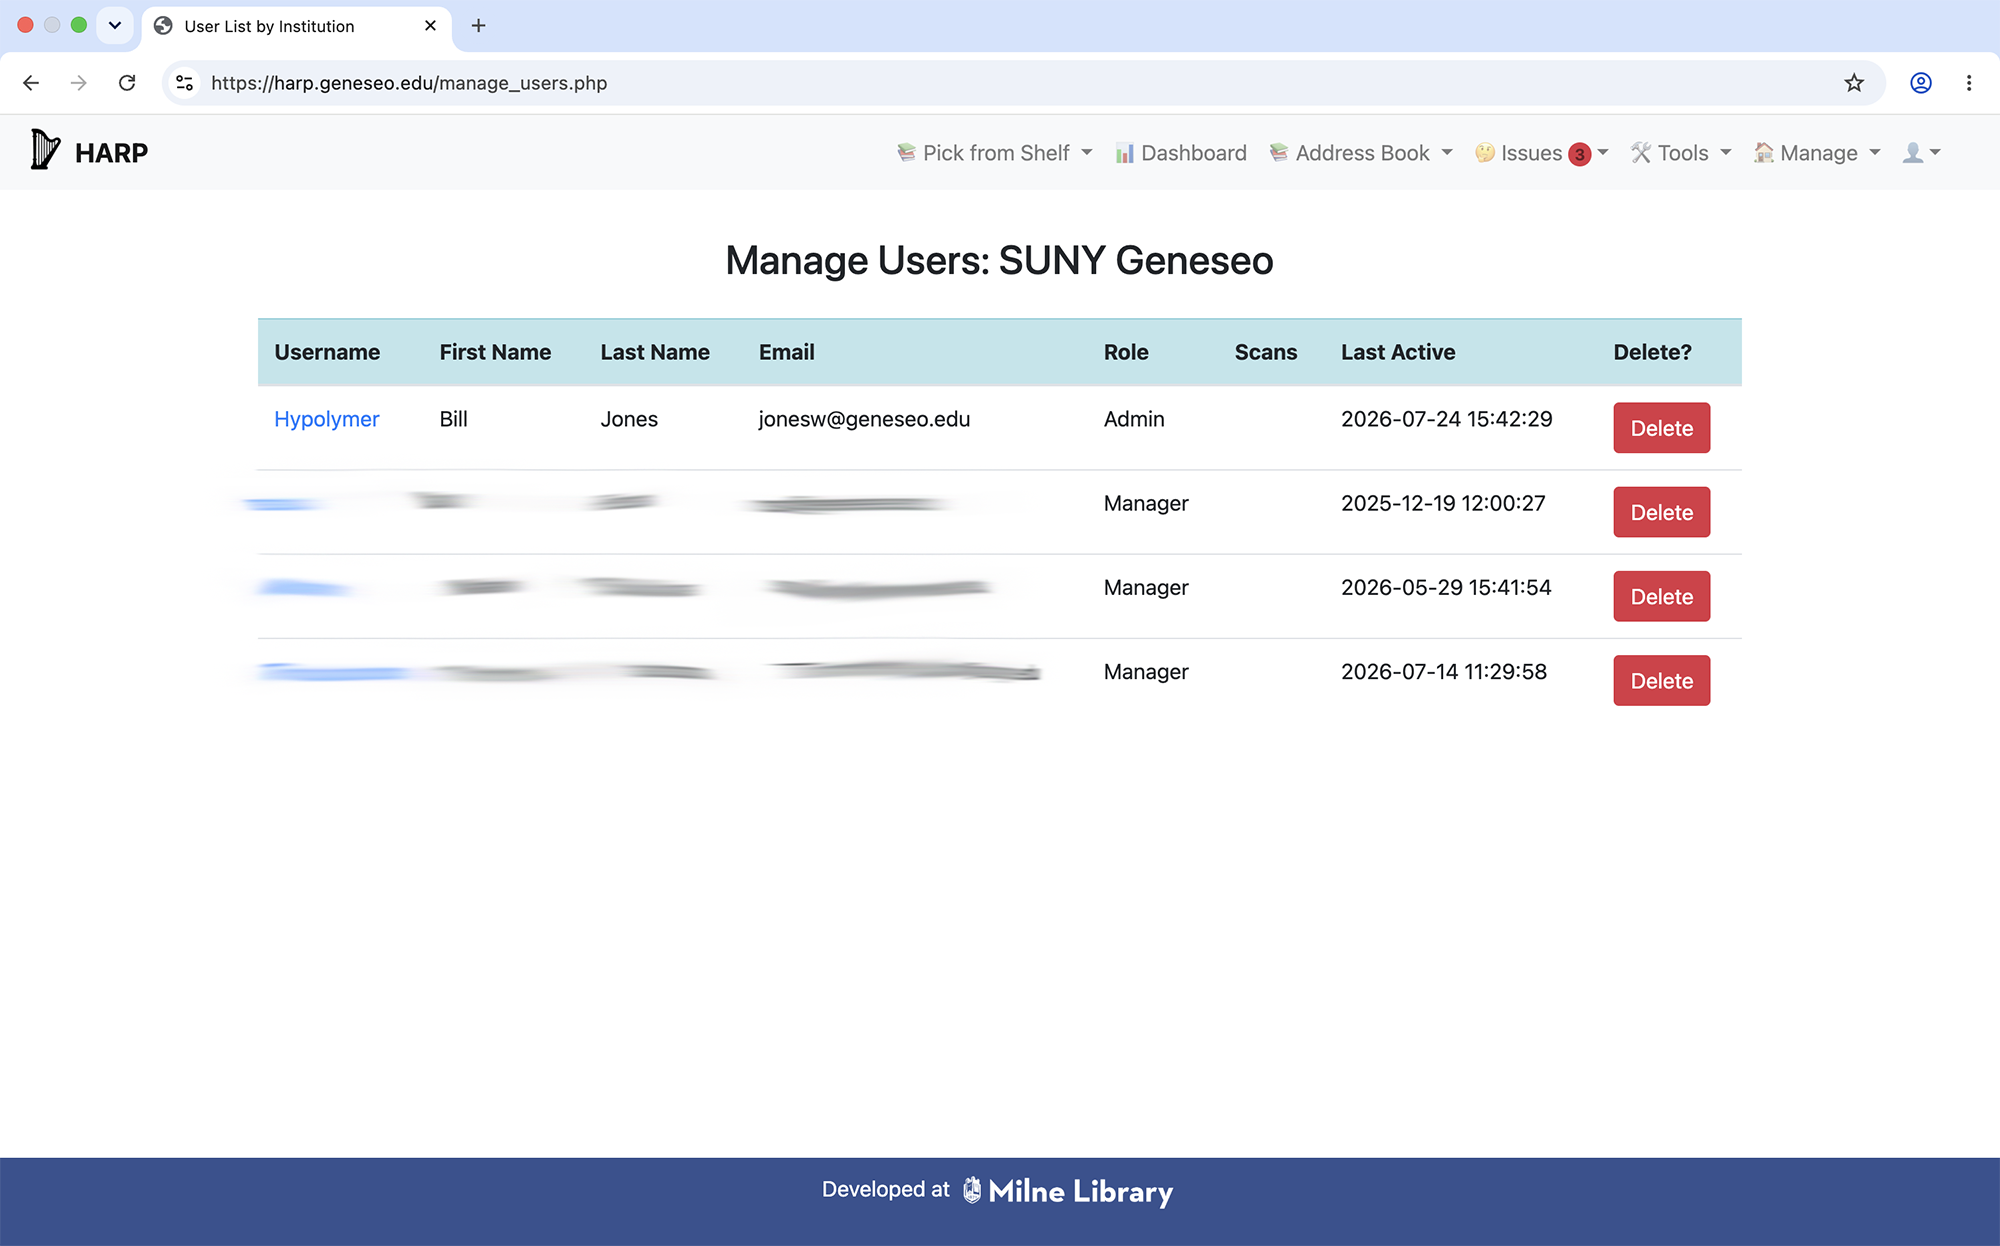Open the Issues dropdown menu
The image size is (2000, 1246).
pos(1541,153)
